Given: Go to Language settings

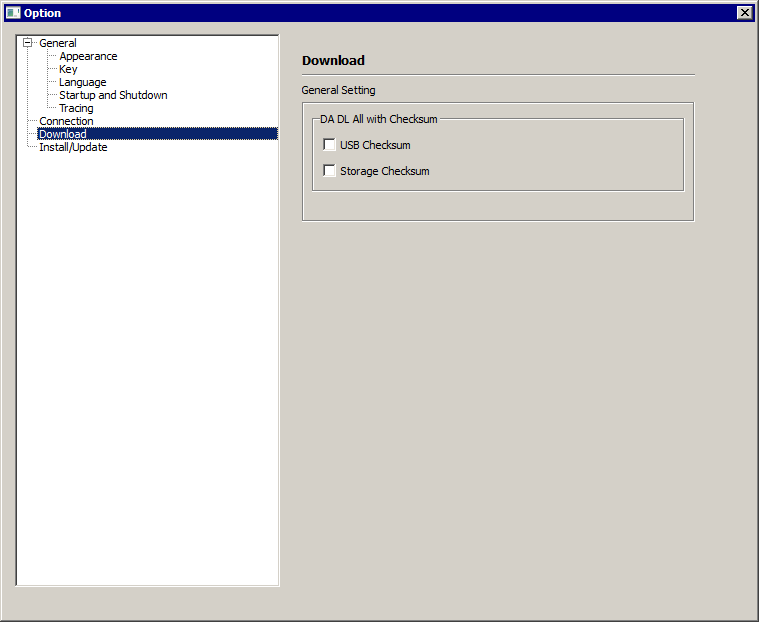Looking at the screenshot, I should (82, 82).
